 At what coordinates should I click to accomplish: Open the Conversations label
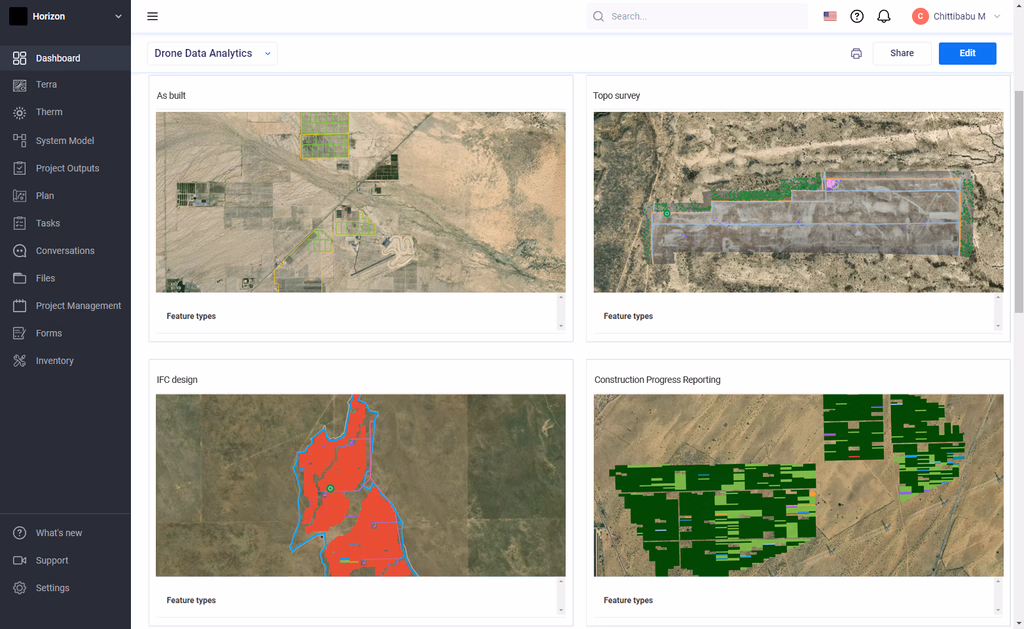[x=65, y=251]
